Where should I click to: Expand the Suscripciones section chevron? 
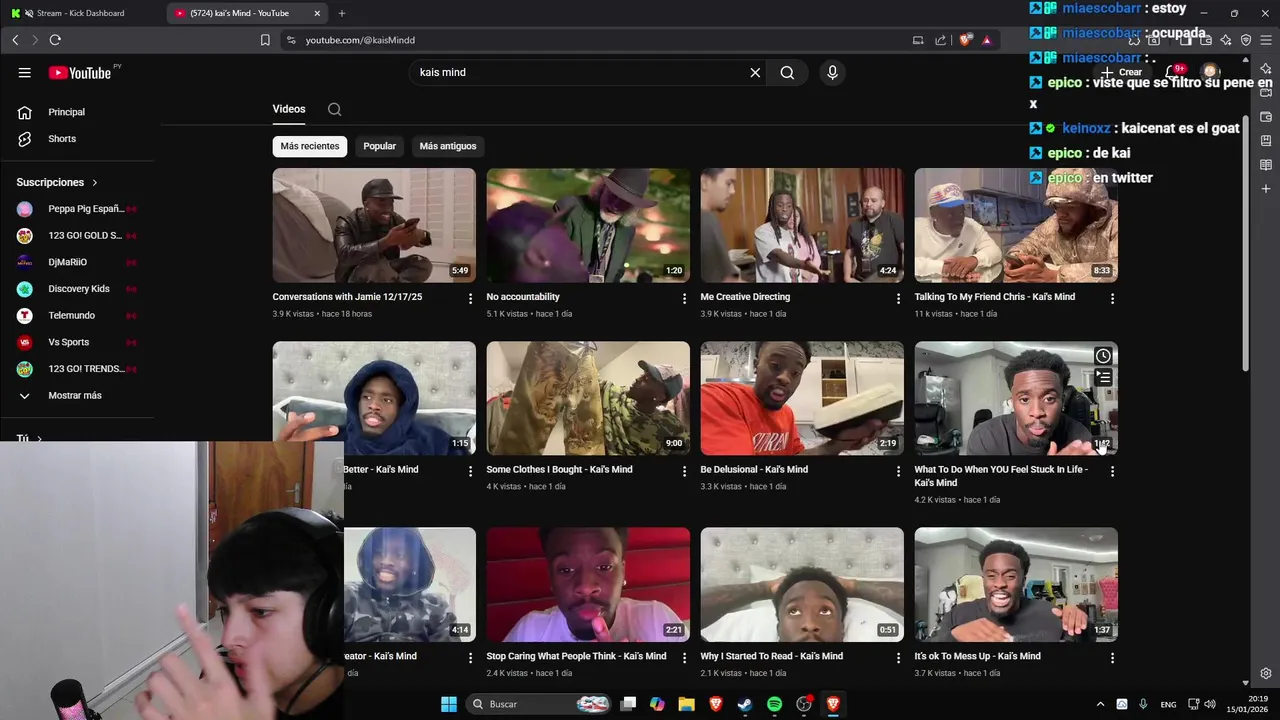coord(95,183)
